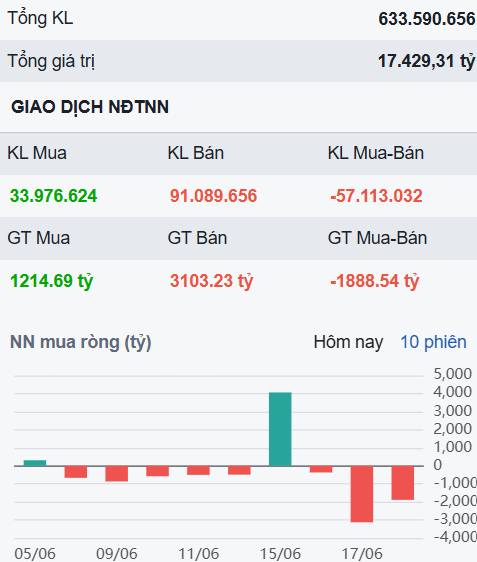Click the Tổng giá trị label

(51, 61)
